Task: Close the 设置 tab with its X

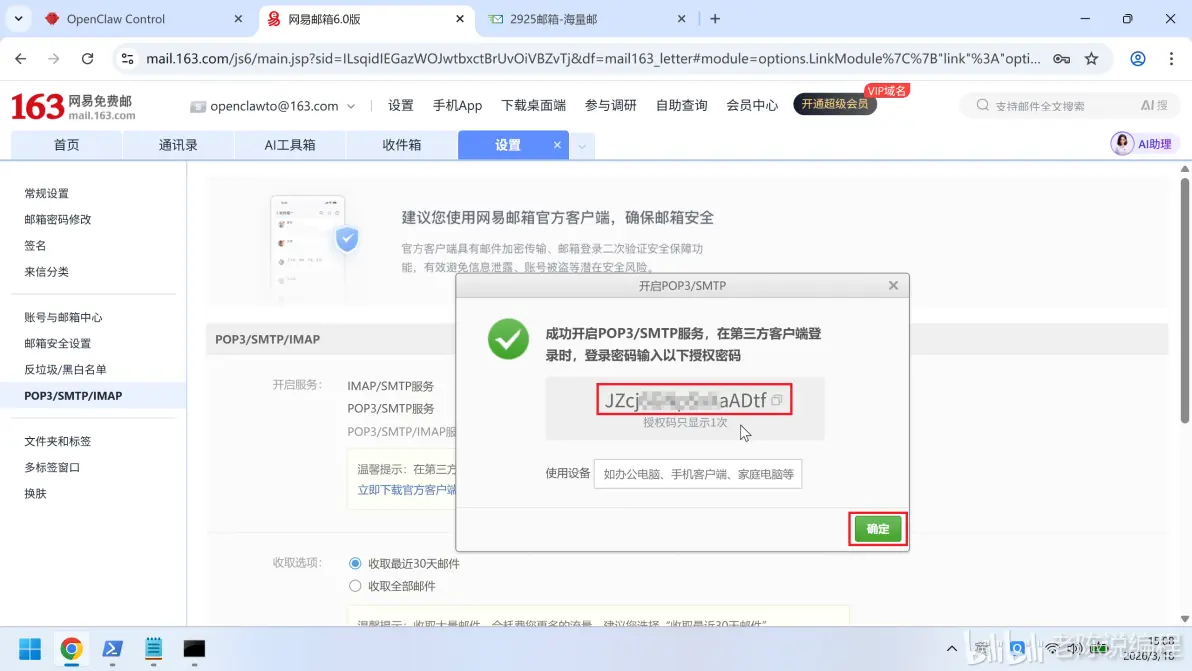Action: coord(557,144)
